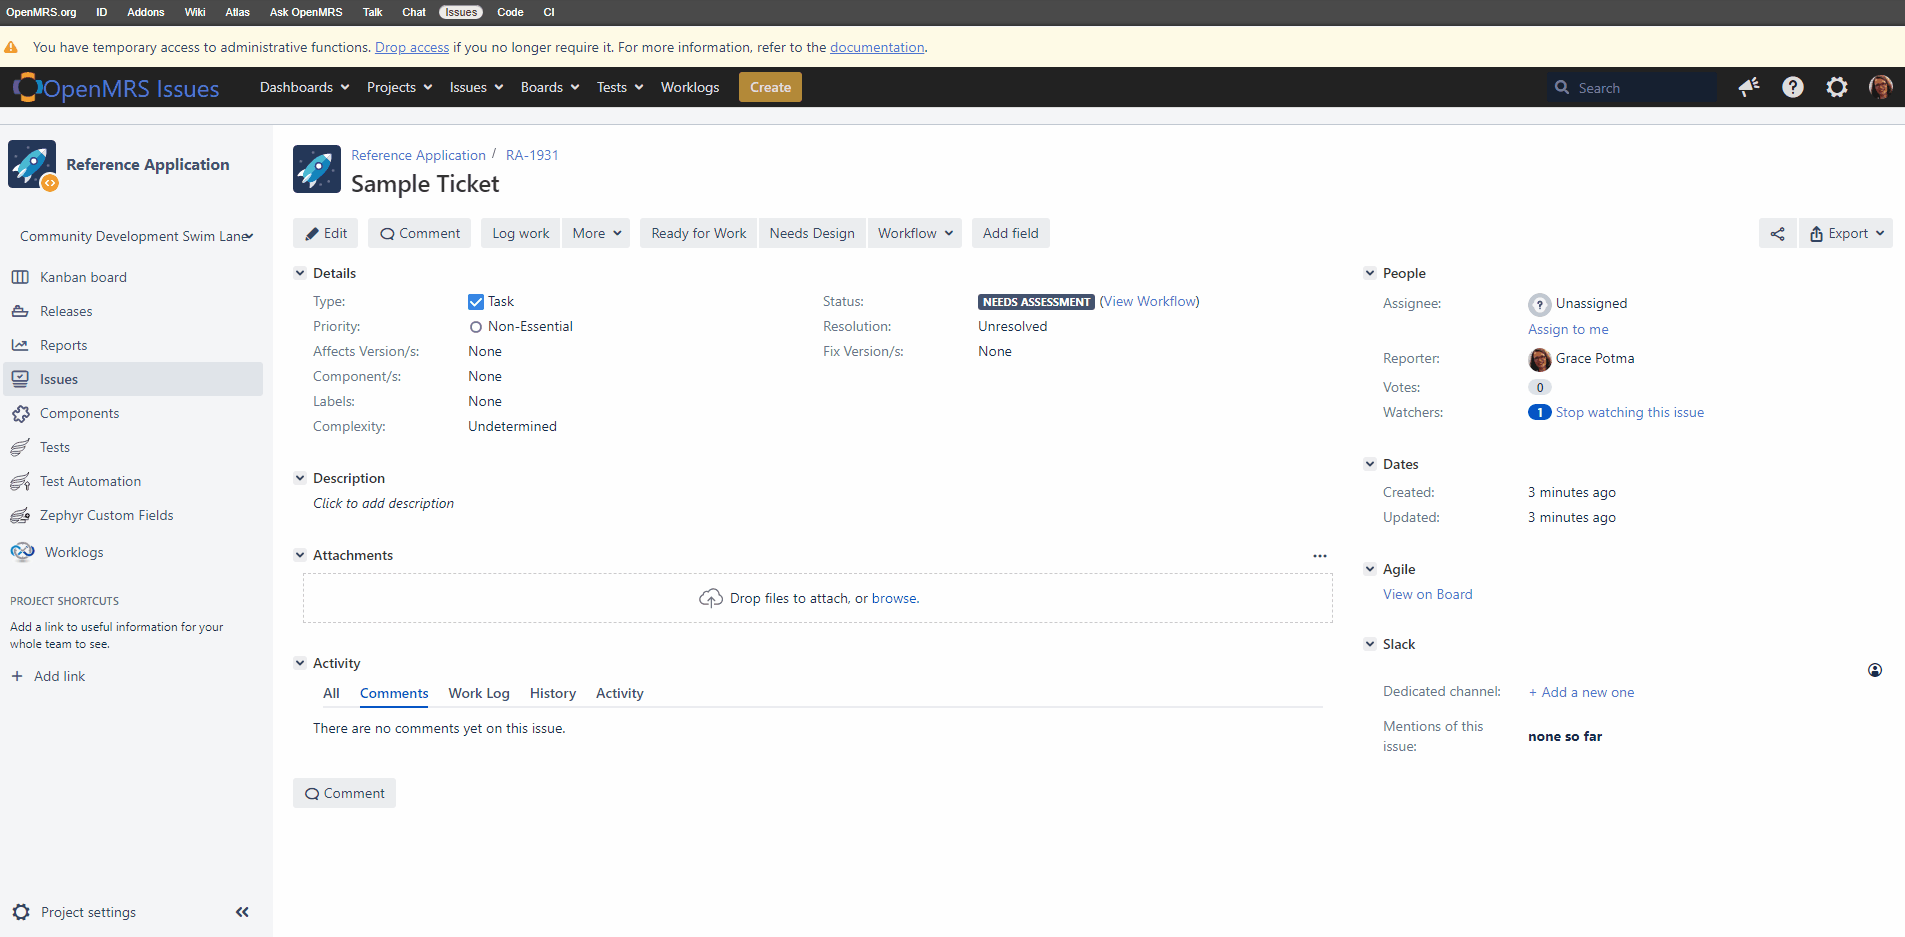Collapse the Activity section
Viewport: 1905px width, 937px height.
click(x=300, y=663)
